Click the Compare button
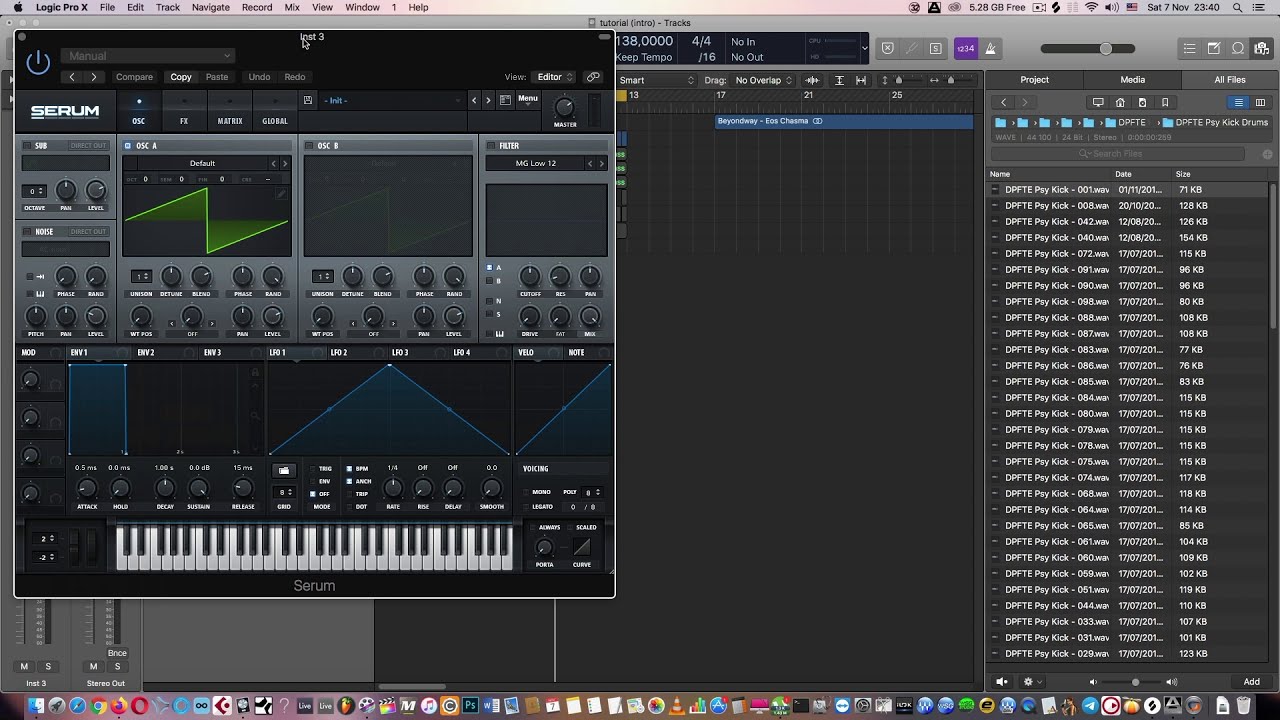The width and height of the screenshot is (1280, 720). pyautogui.click(x=134, y=77)
